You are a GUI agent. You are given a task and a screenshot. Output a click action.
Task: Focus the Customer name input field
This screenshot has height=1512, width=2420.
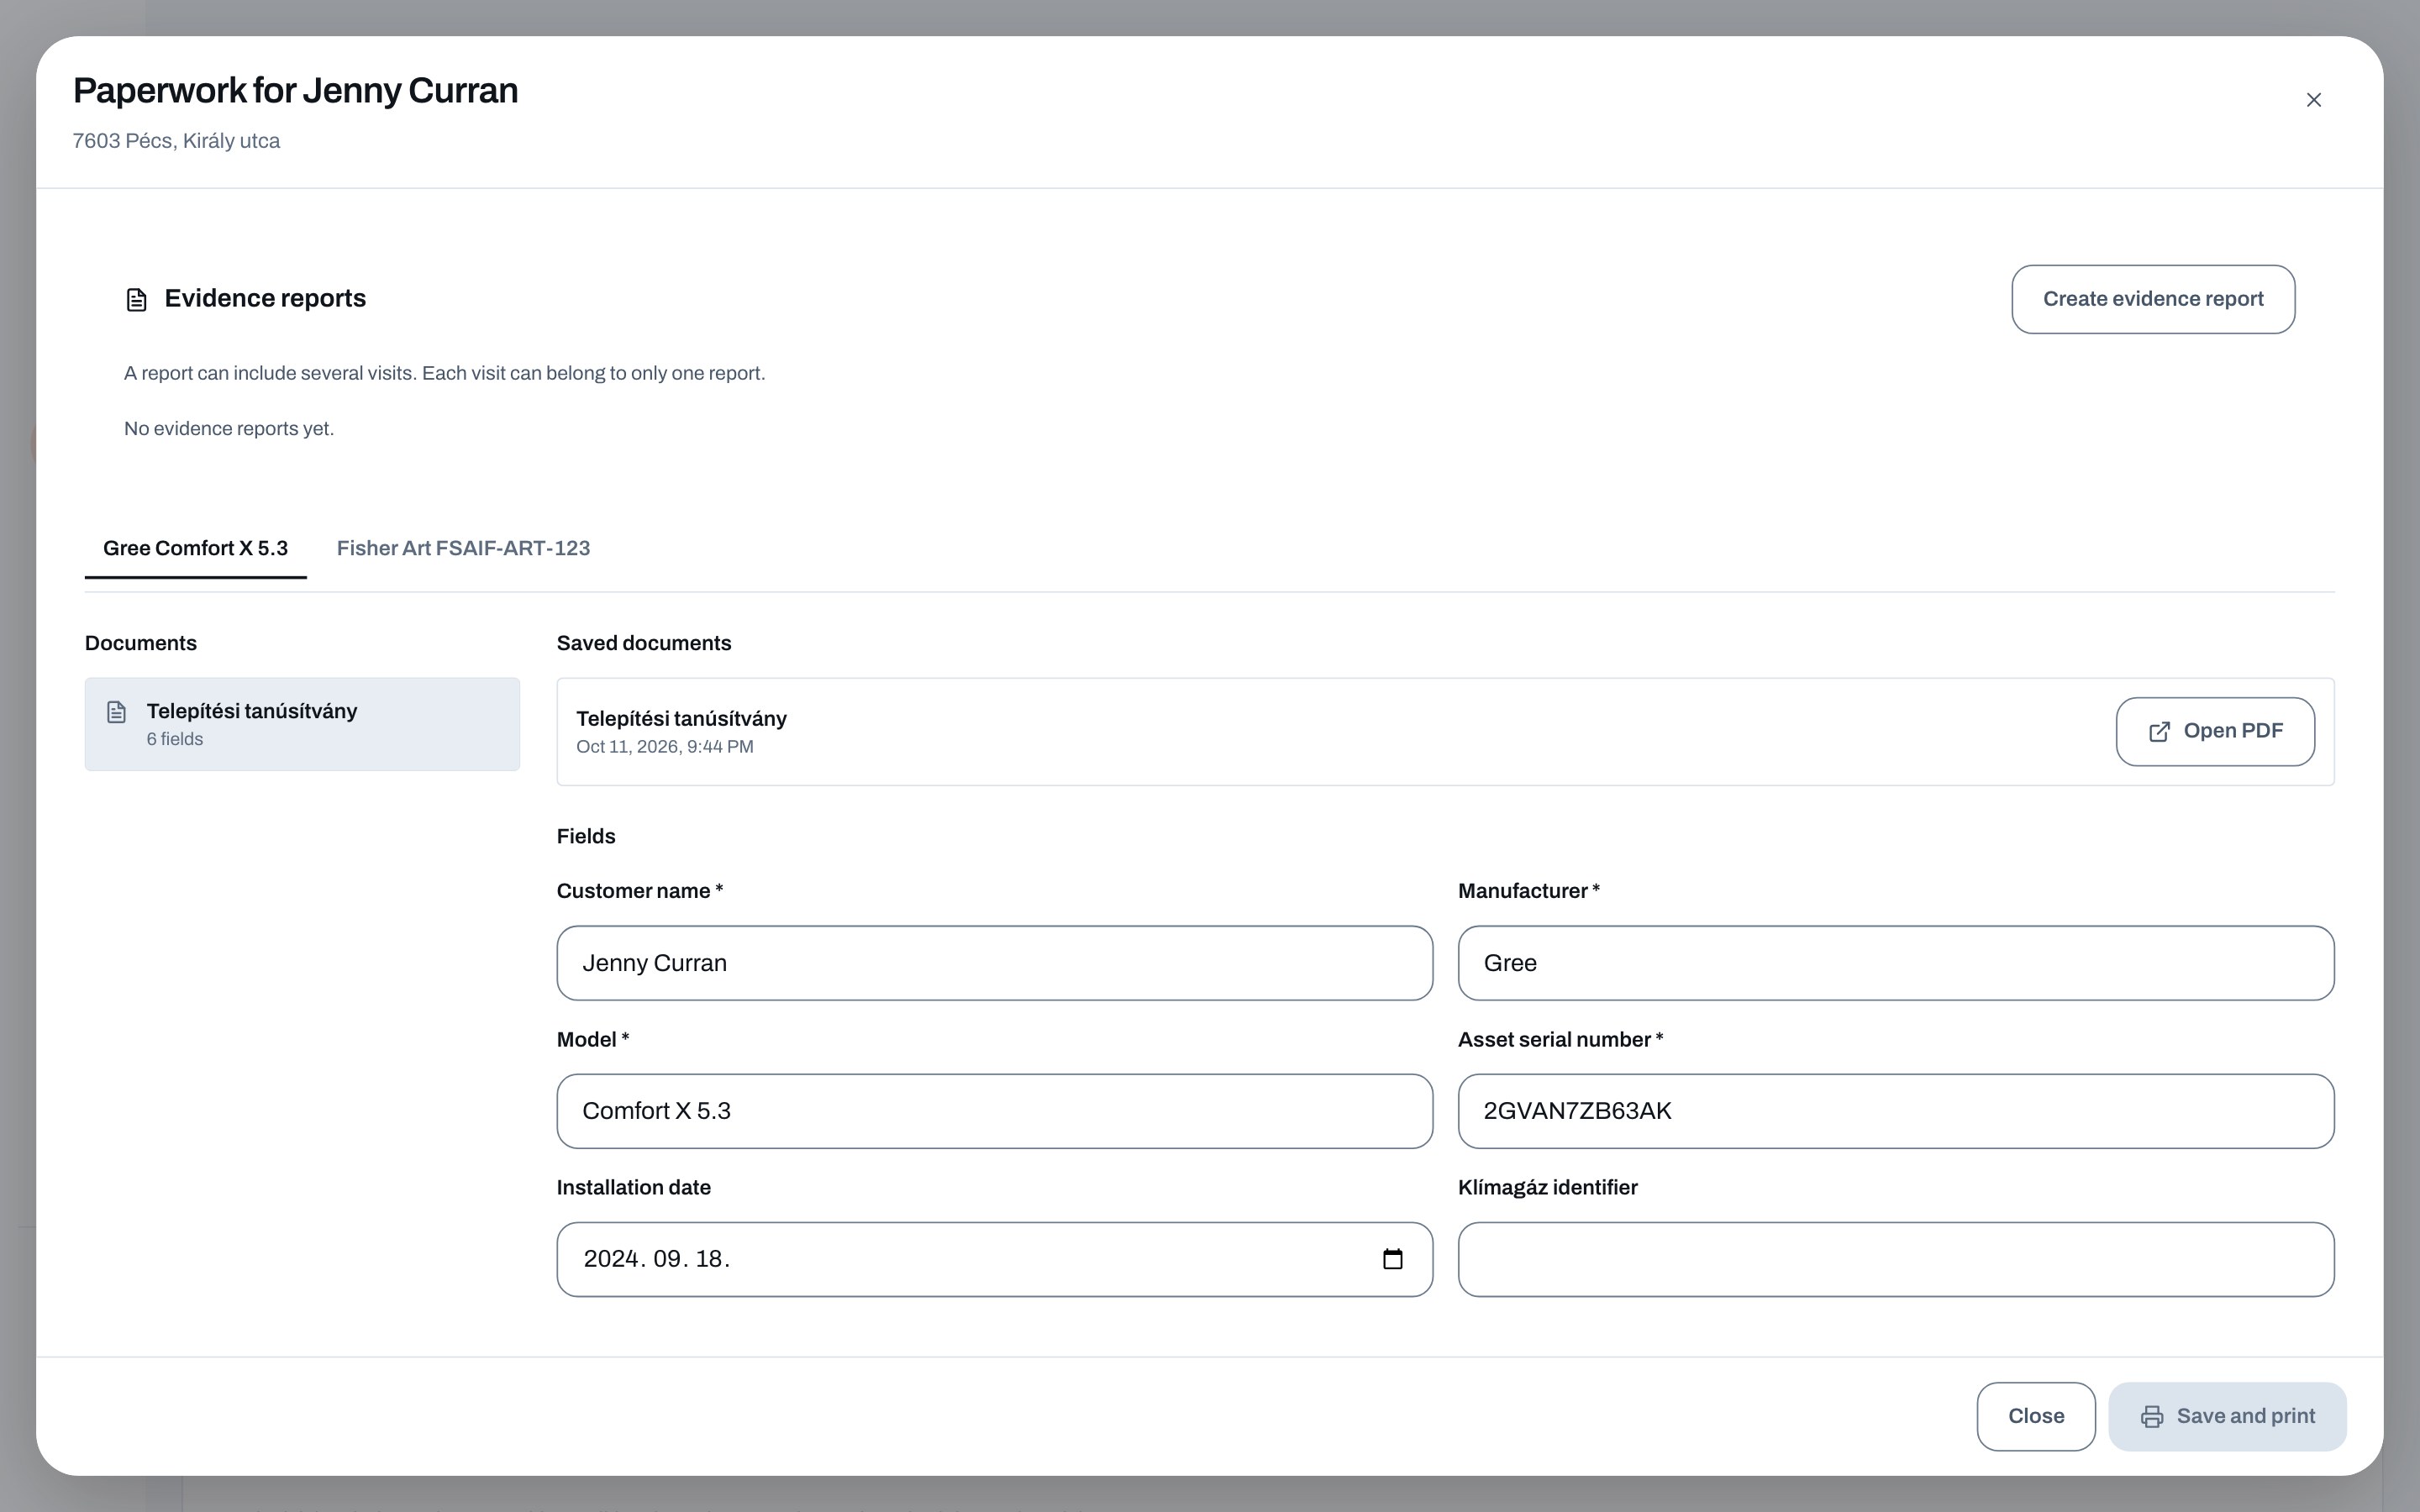[x=994, y=963]
